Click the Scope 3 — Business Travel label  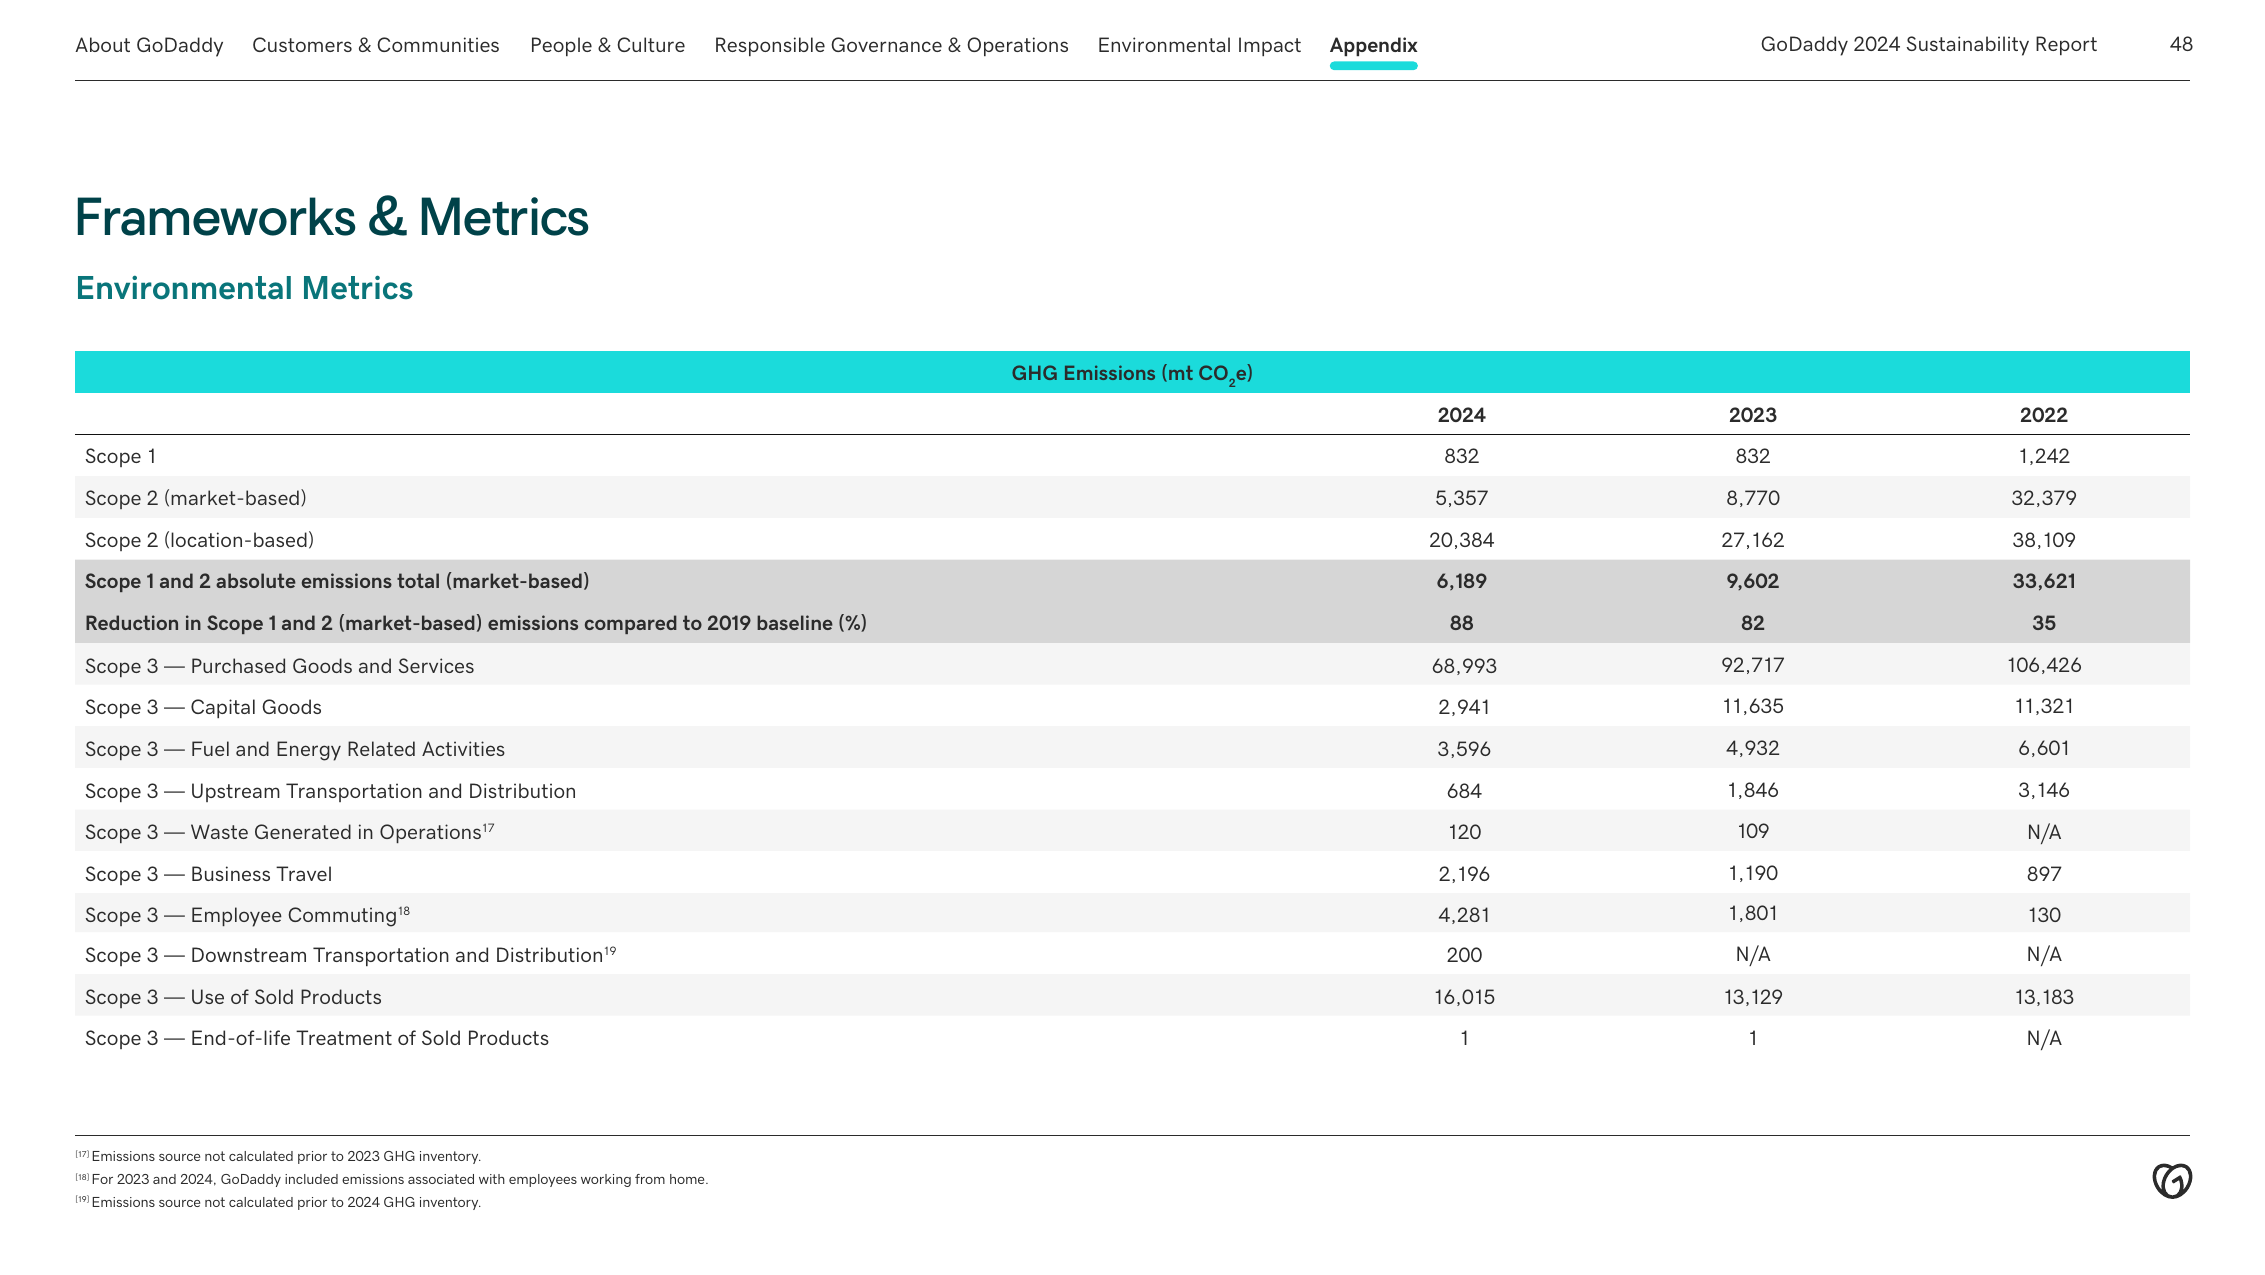point(208,874)
